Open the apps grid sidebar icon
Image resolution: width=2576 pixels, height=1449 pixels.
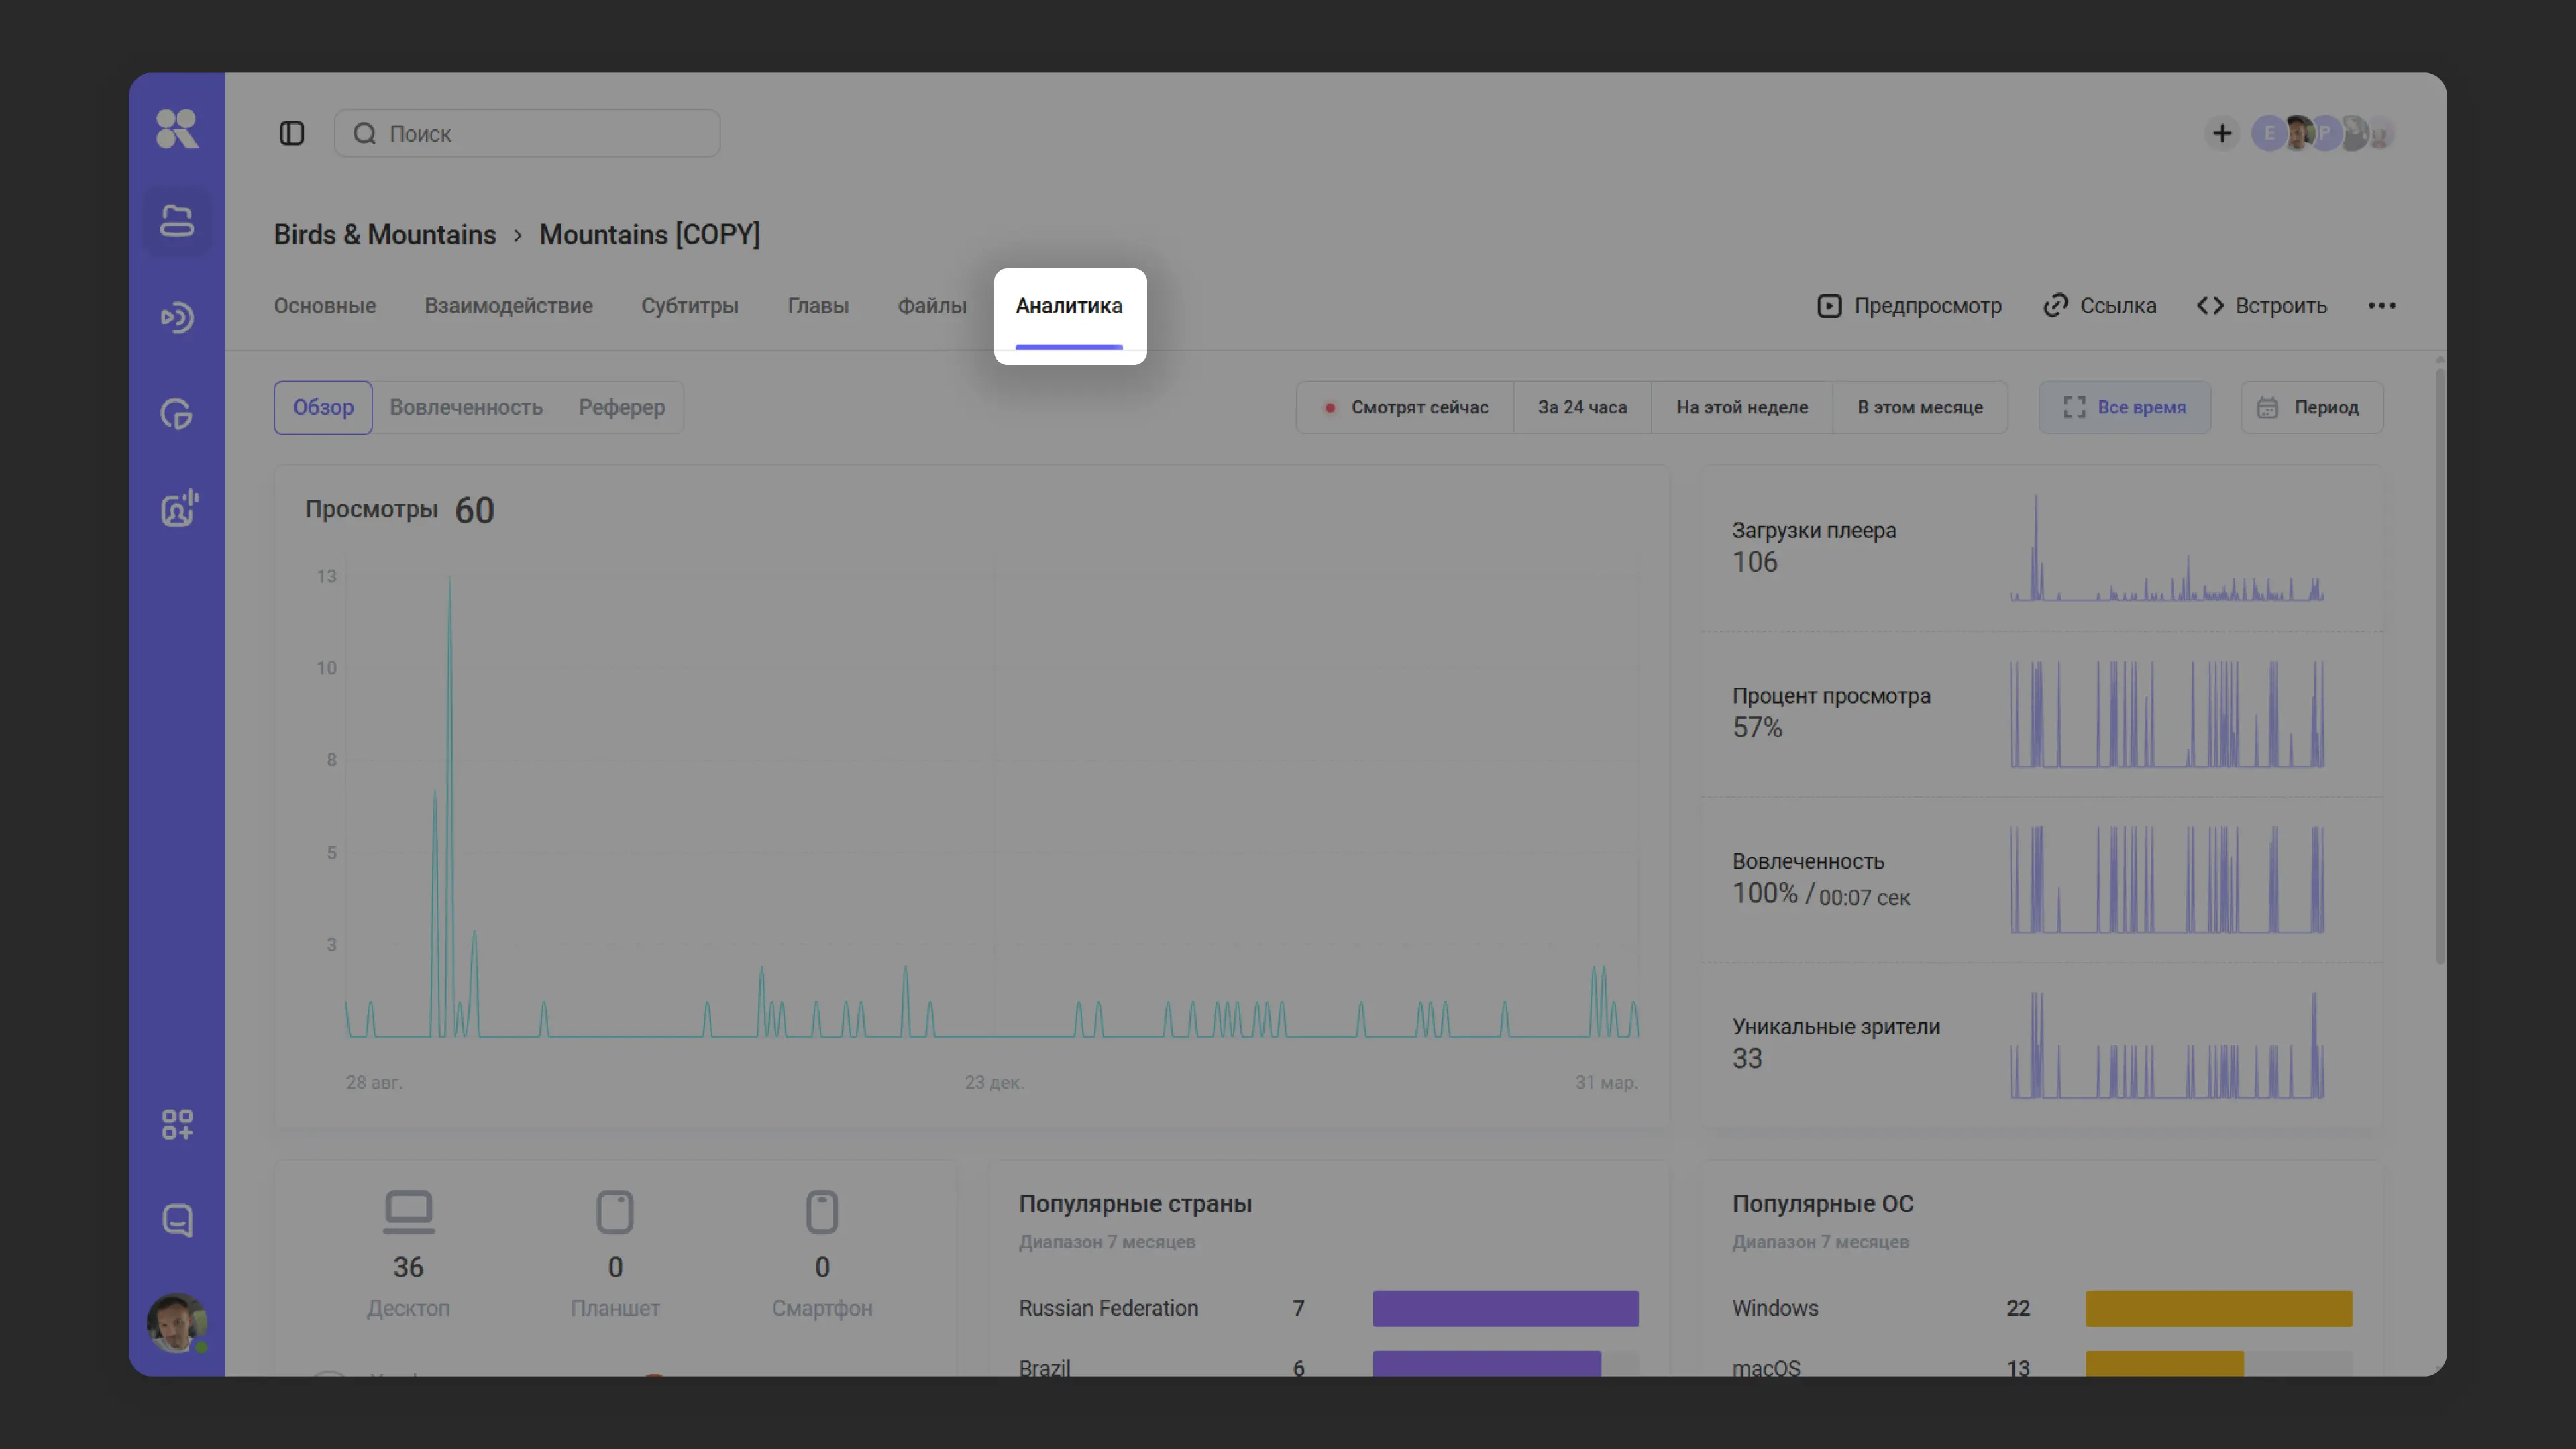pos(177,1124)
